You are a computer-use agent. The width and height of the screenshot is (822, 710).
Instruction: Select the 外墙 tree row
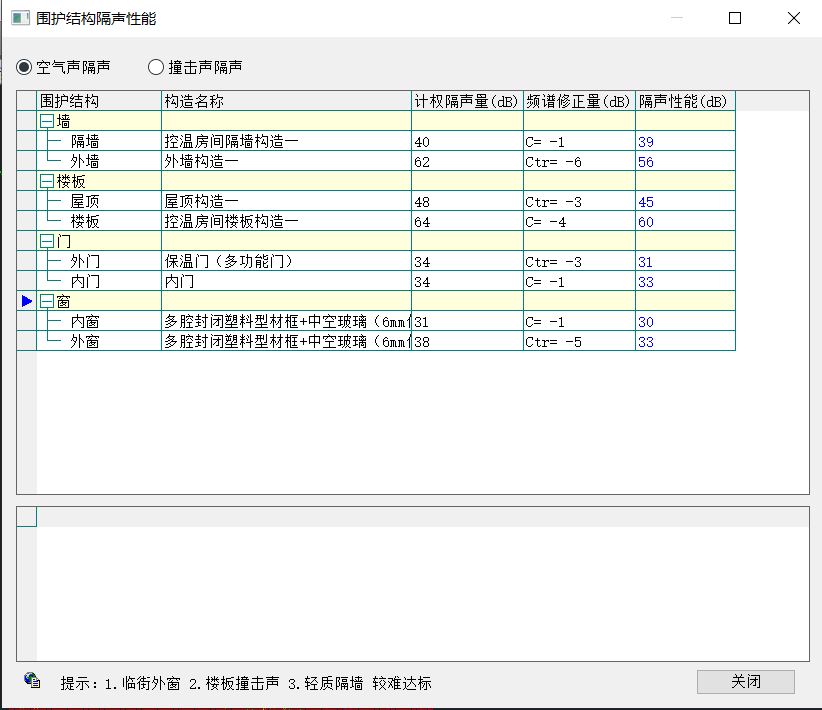(x=85, y=161)
